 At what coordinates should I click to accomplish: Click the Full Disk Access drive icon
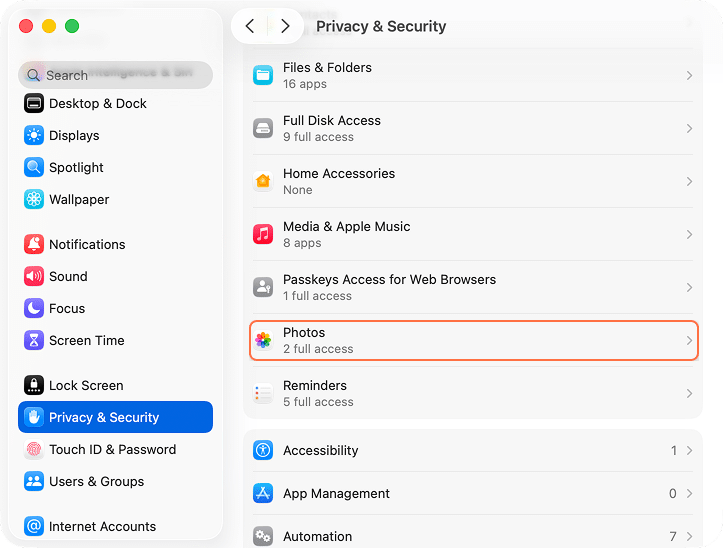pos(263,128)
